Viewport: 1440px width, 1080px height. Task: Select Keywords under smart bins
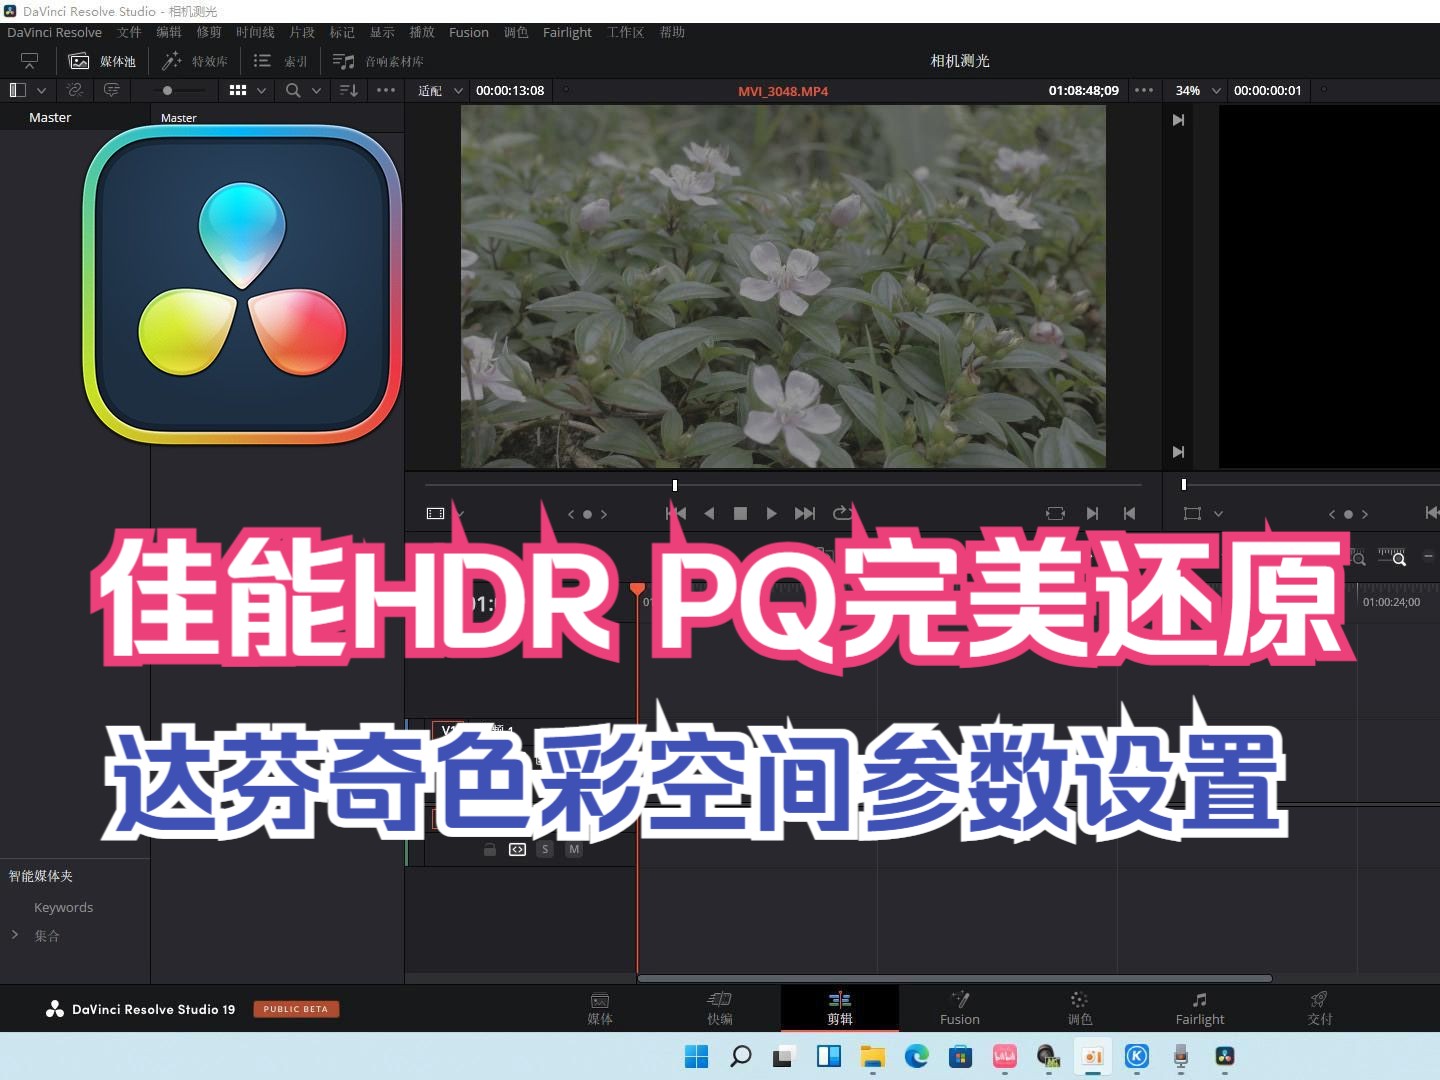[64, 907]
